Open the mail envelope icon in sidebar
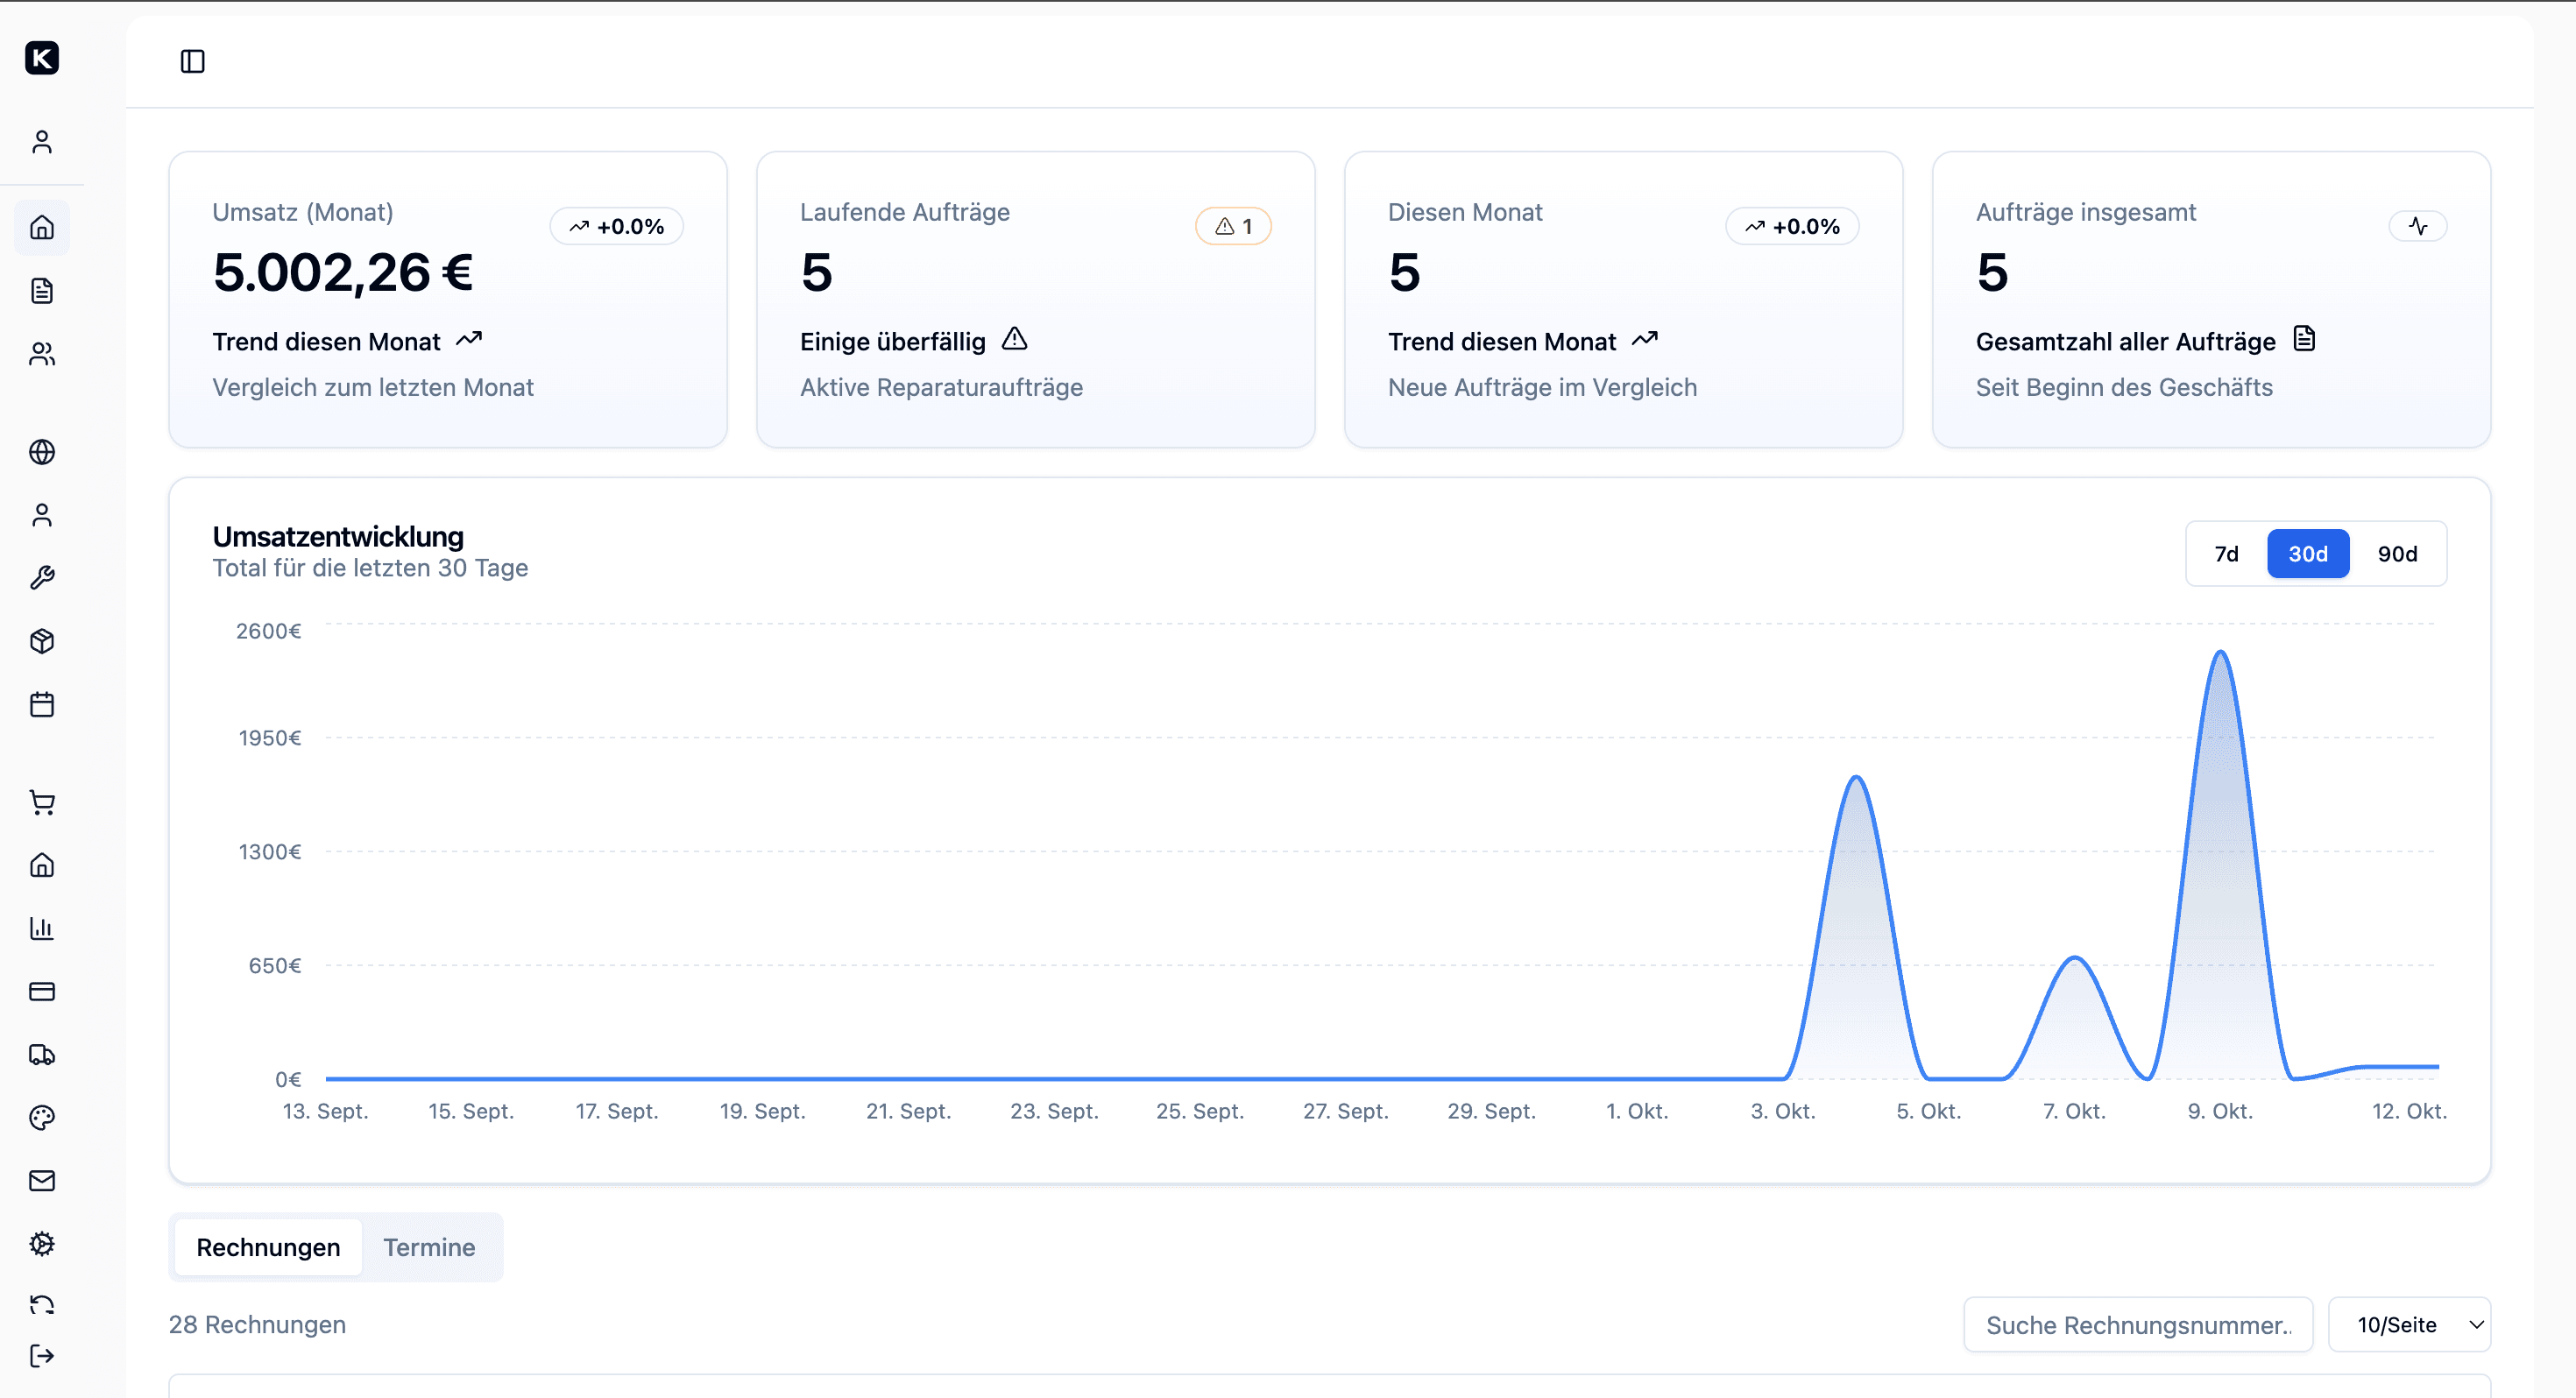Image resolution: width=2576 pixels, height=1398 pixels. coord(42,1180)
